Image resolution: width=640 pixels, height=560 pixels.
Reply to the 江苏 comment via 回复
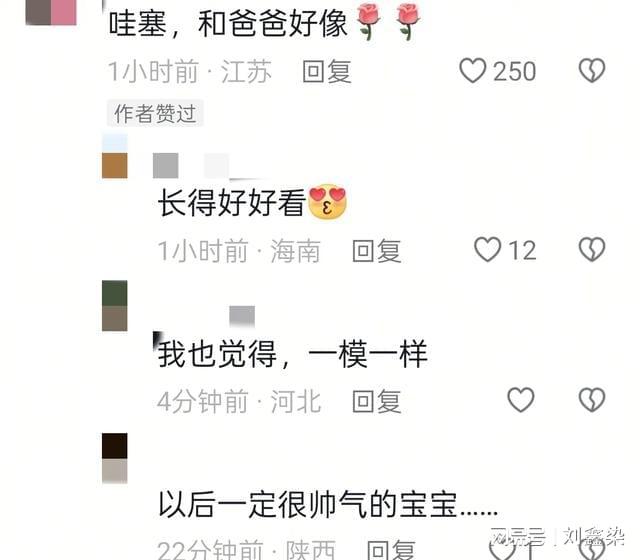327,71
